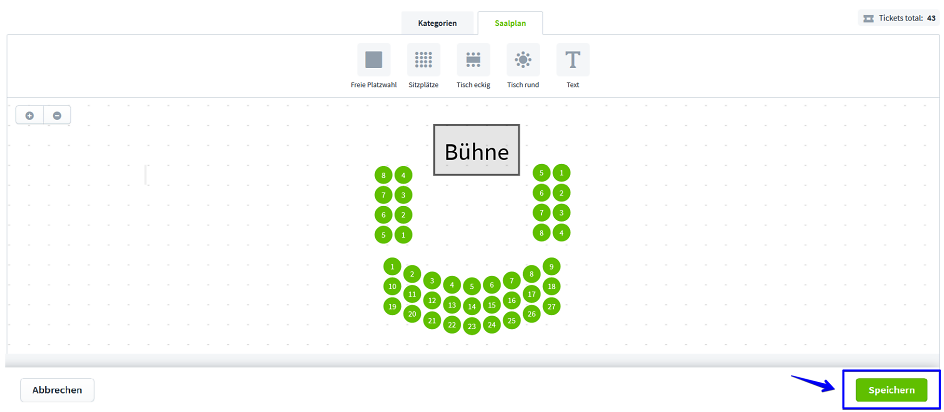Select the Freie Platzwahl tool icon
The image size is (944, 412).
pyautogui.click(x=373, y=60)
